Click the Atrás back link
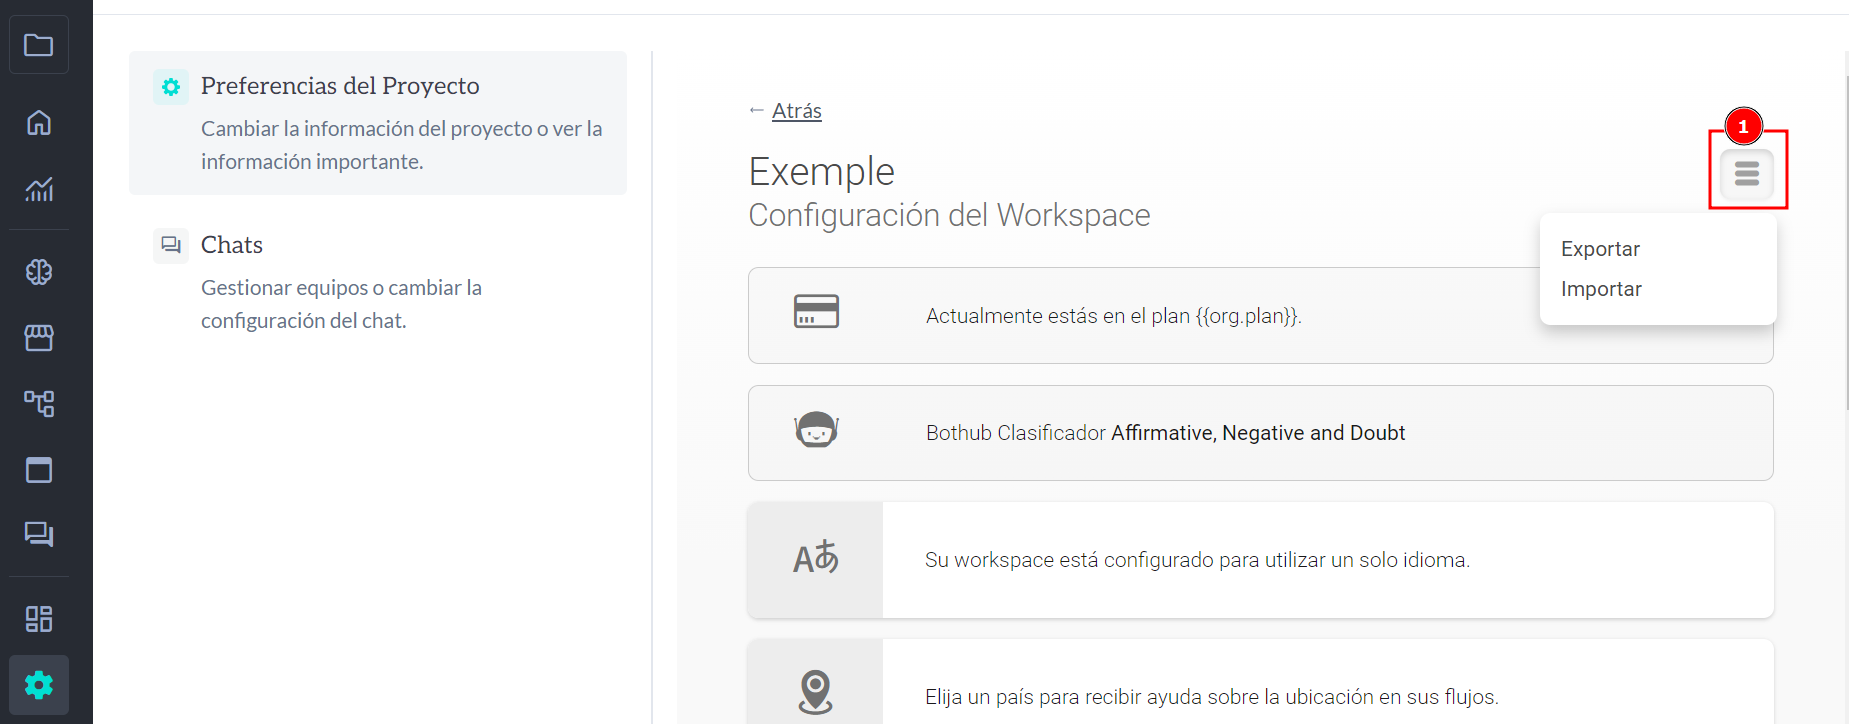The height and width of the screenshot is (724, 1849). [x=796, y=111]
